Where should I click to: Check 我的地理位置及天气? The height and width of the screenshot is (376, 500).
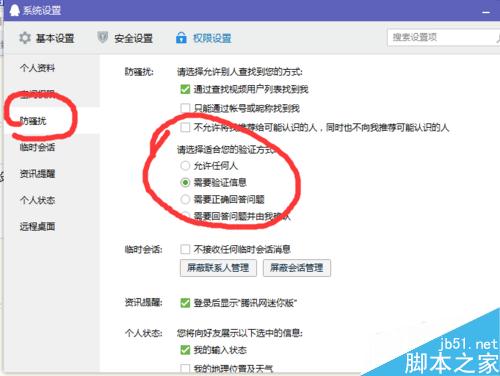point(185,368)
